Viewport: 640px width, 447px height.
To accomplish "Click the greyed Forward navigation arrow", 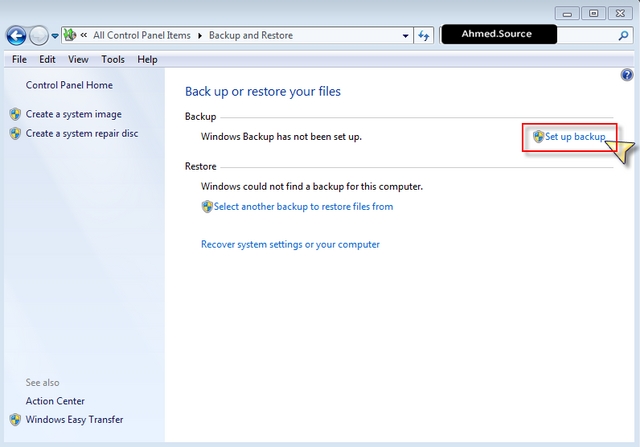I will (x=39, y=36).
